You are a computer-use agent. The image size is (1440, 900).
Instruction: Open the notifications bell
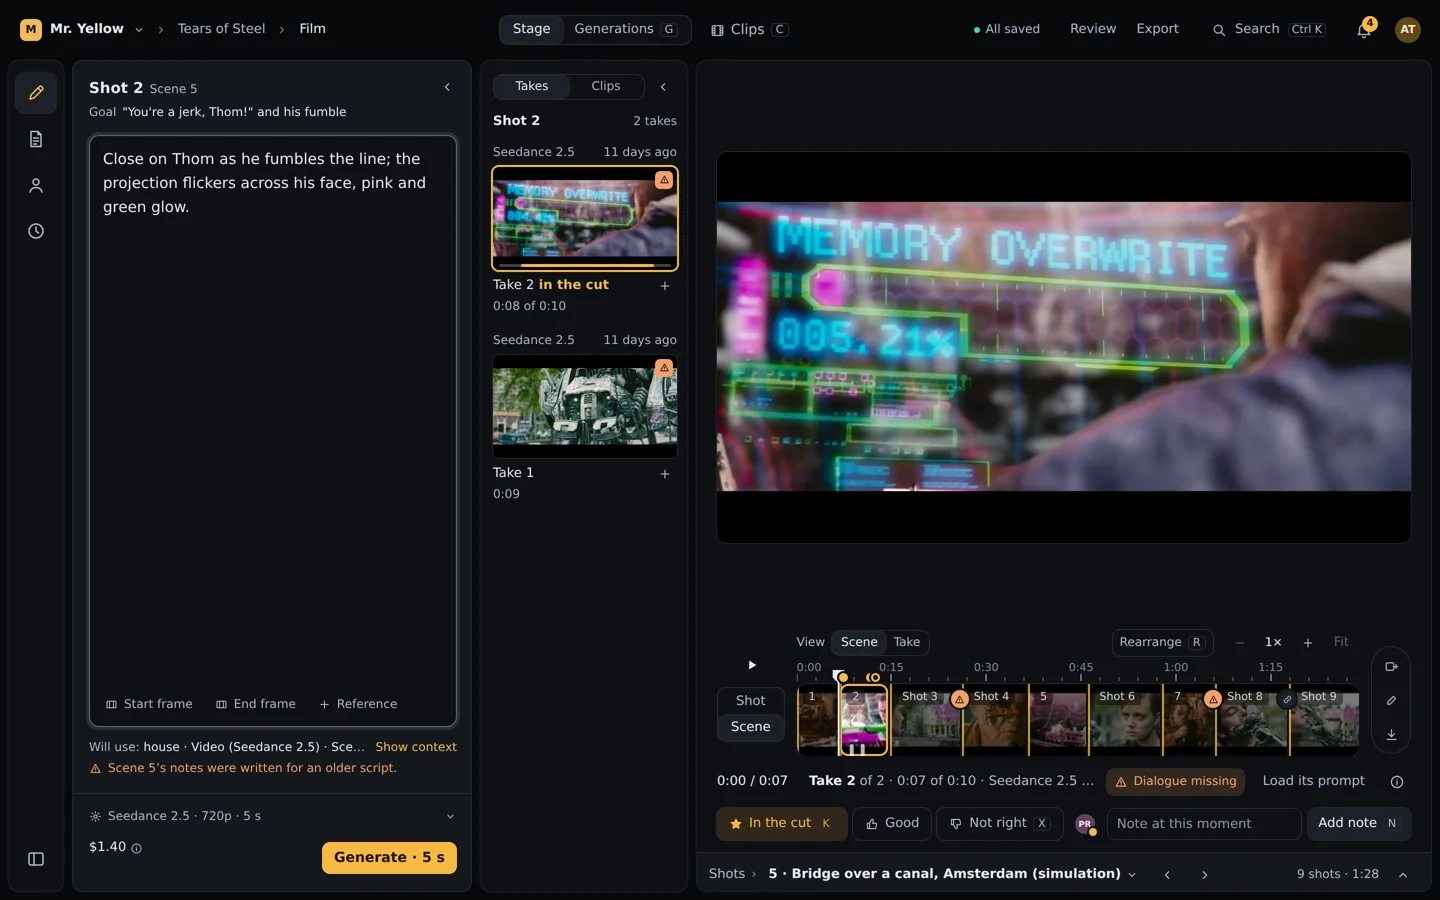click(1364, 30)
